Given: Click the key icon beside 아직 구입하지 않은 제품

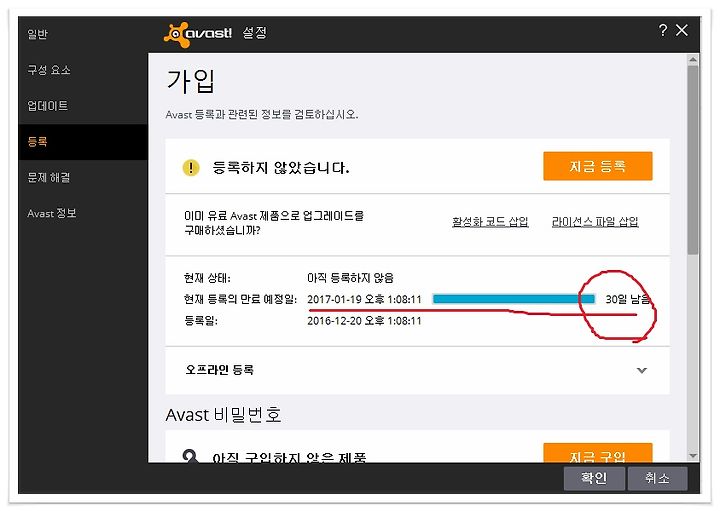Looking at the screenshot, I should [x=191, y=456].
